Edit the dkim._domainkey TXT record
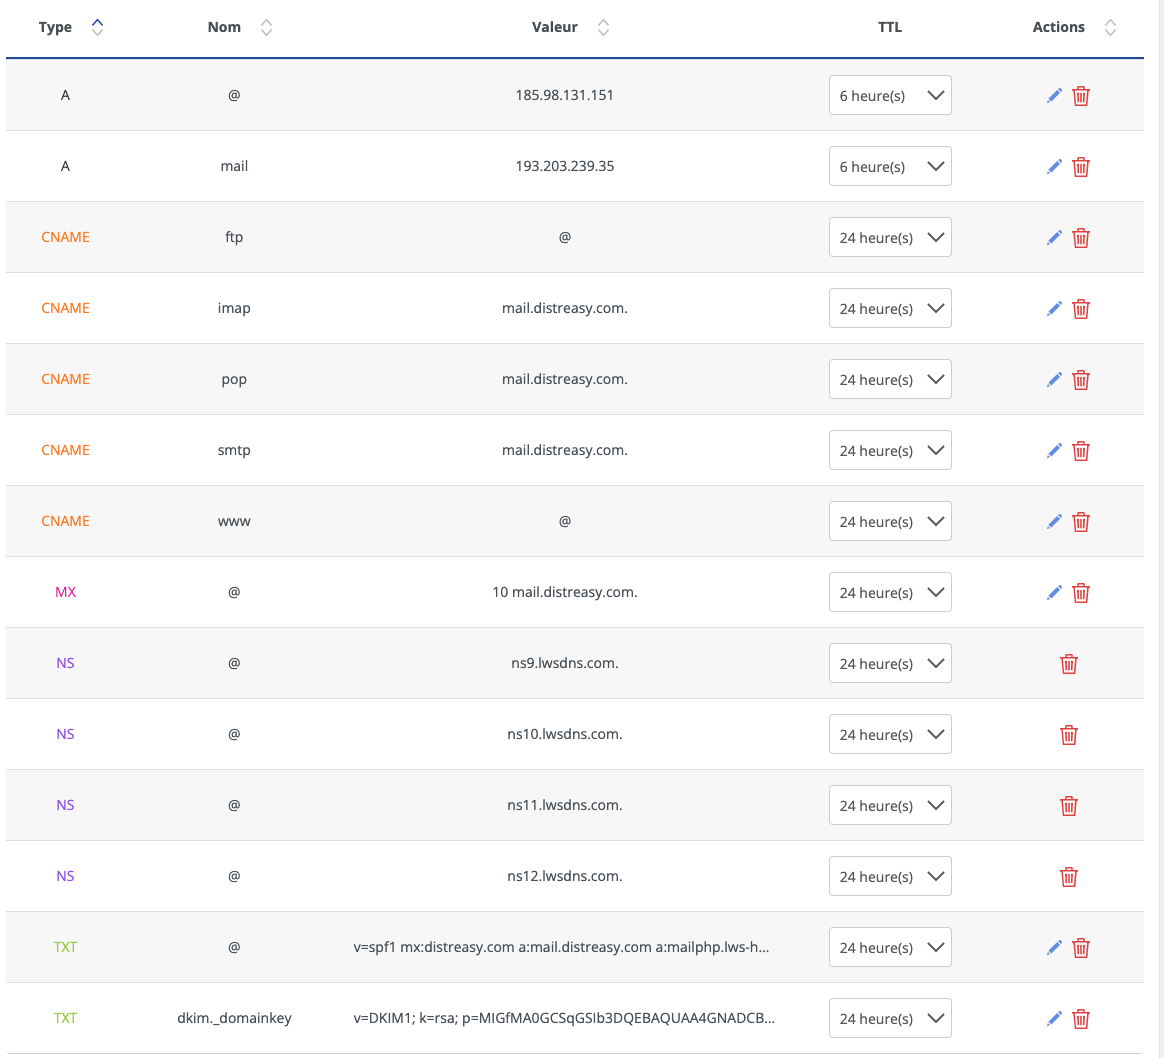Image resolution: width=1164 pixels, height=1058 pixels. (1054, 1019)
